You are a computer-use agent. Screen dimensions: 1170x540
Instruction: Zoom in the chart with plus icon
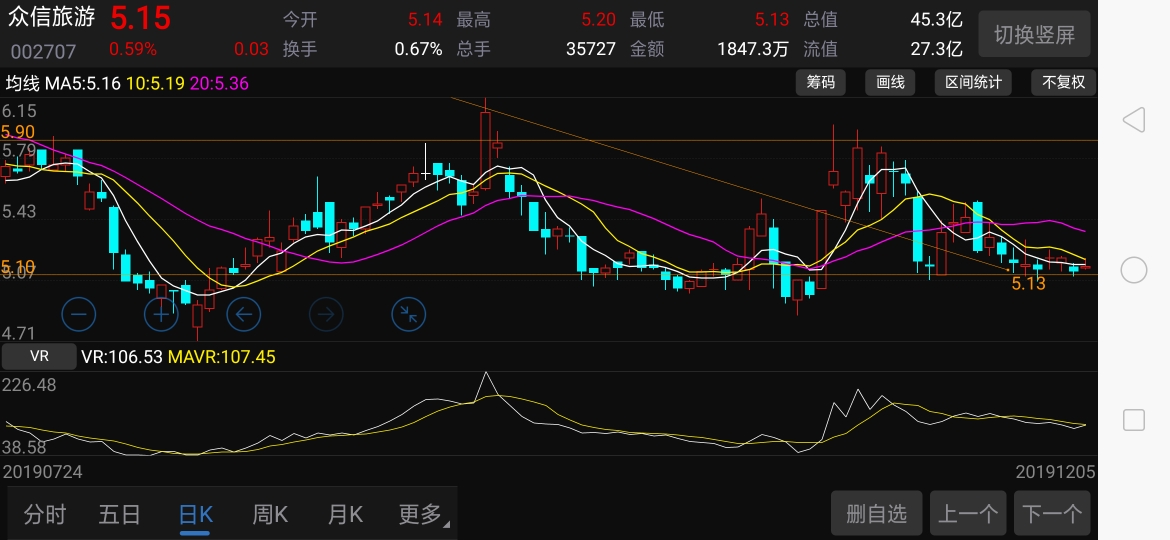[161, 315]
